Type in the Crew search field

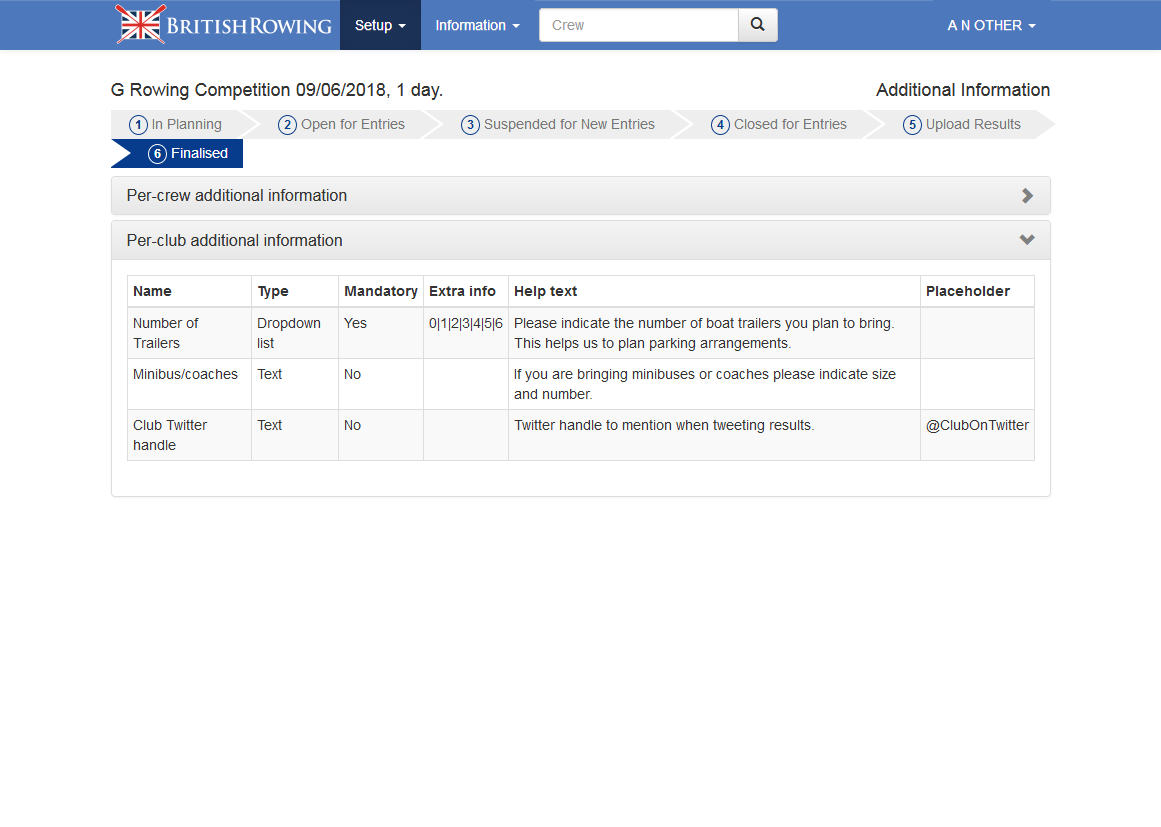point(638,25)
